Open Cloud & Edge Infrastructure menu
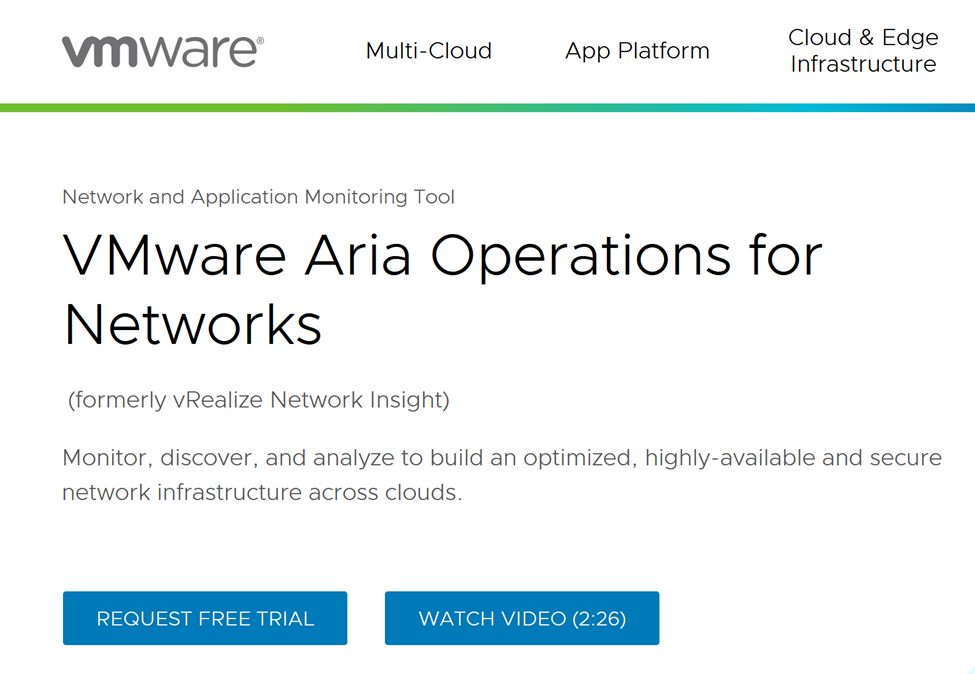Image resolution: width=975 pixels, height=674 pixels. tap(863, 51)
